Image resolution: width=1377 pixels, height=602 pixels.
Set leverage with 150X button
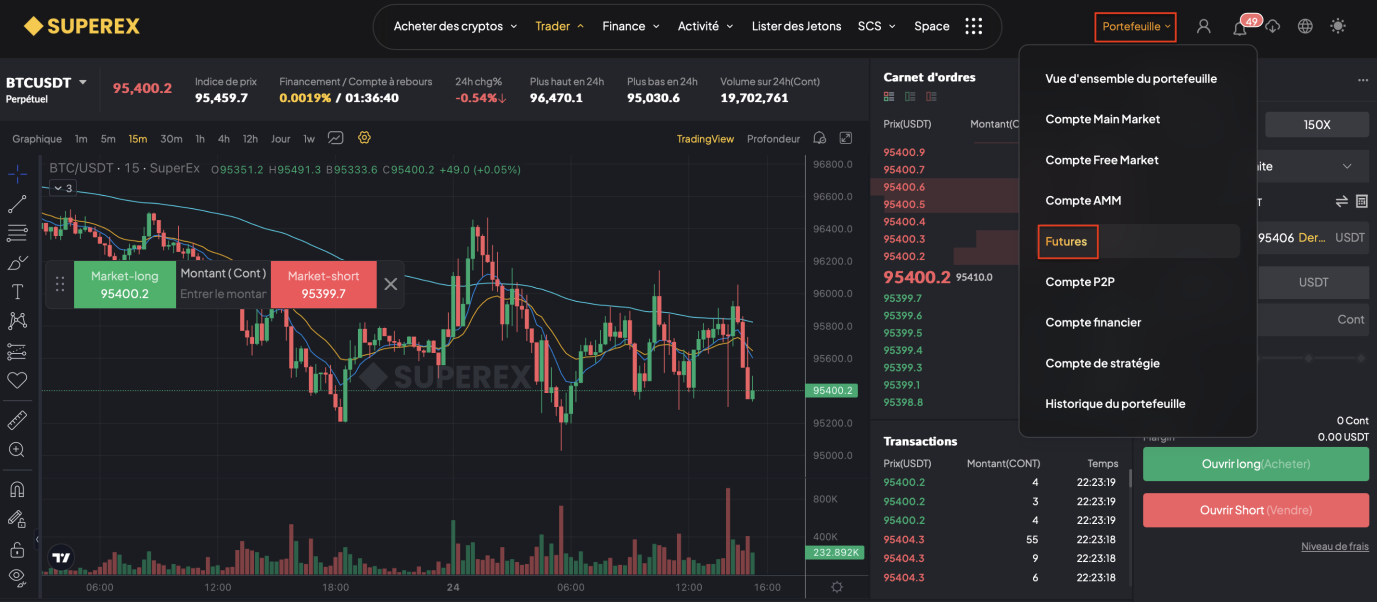point(1317,125)
